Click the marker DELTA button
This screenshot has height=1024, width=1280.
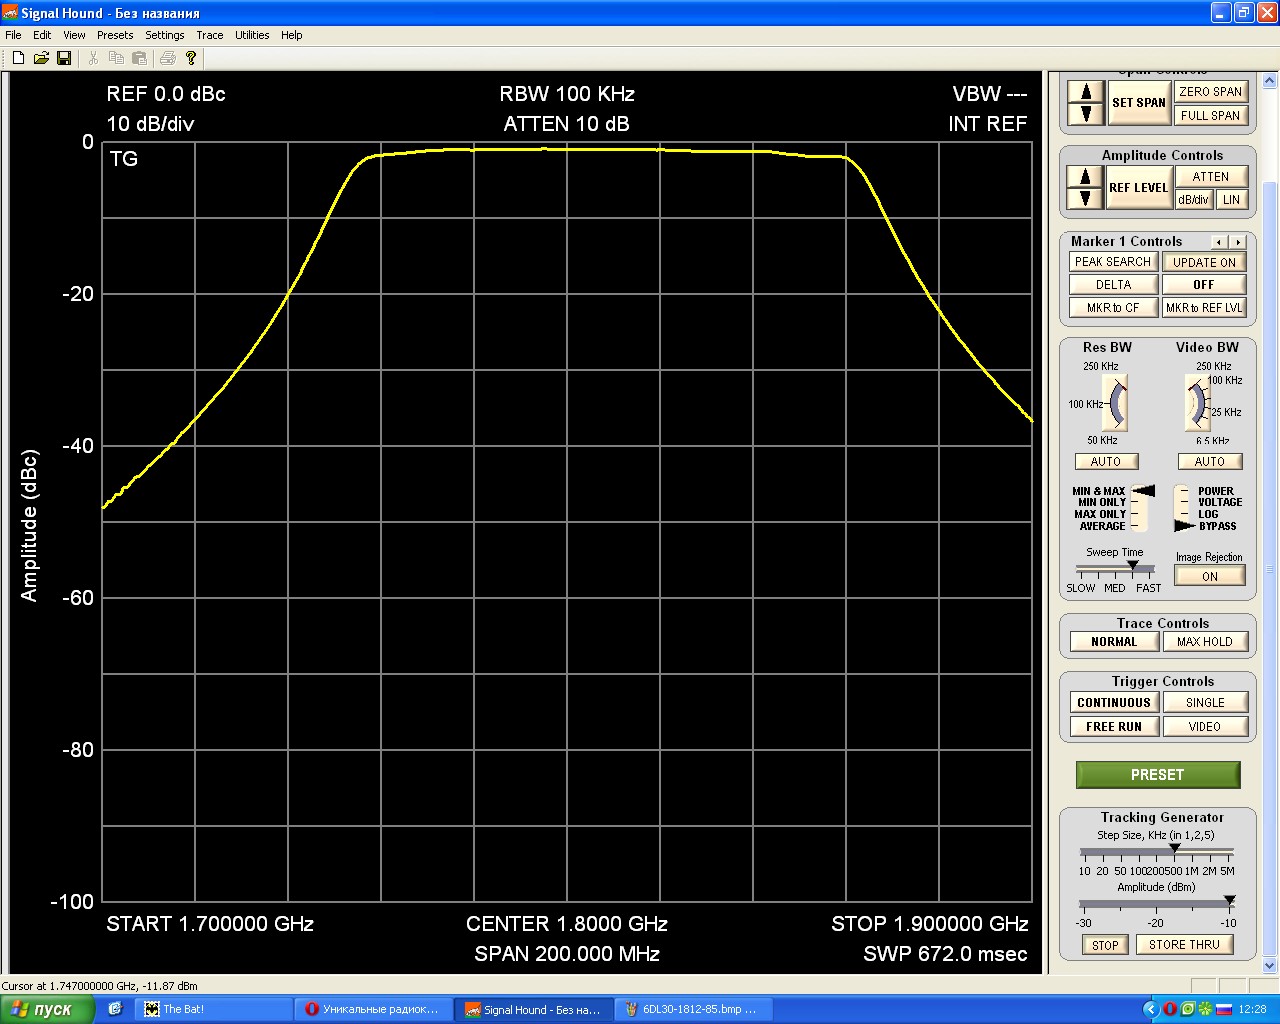pos(1113,284)
